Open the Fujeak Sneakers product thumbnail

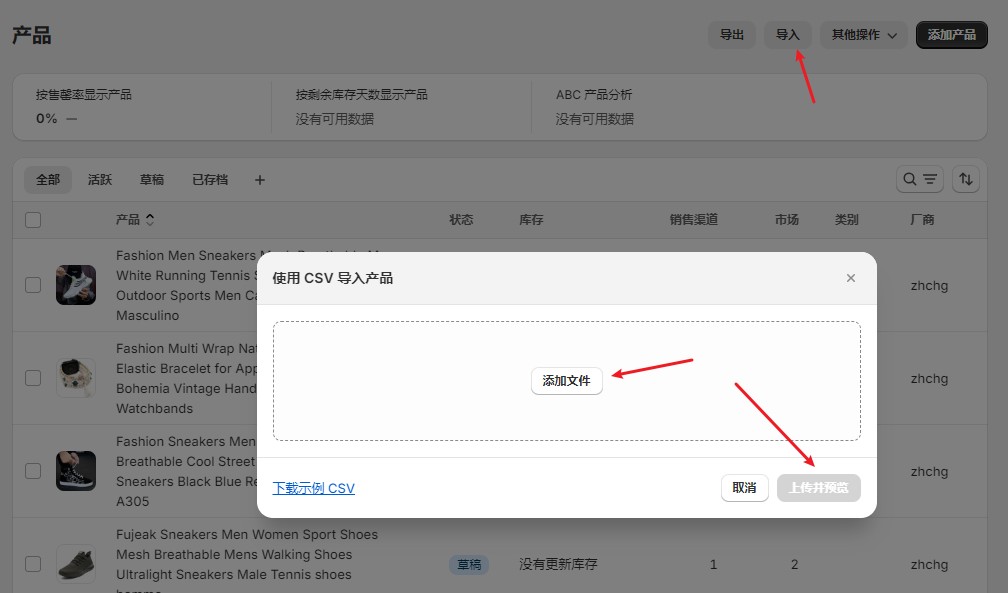click(76, 564)
